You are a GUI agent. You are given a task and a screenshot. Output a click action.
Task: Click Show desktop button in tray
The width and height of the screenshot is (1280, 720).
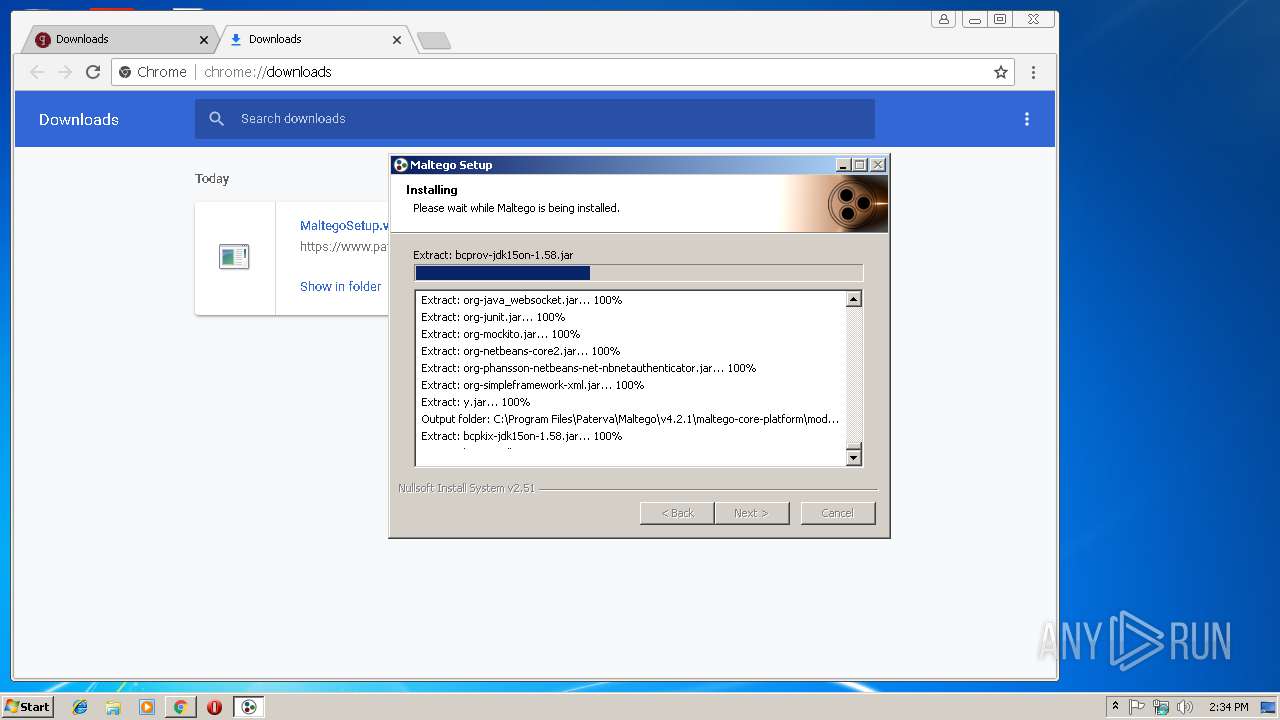pos(1268,707)
